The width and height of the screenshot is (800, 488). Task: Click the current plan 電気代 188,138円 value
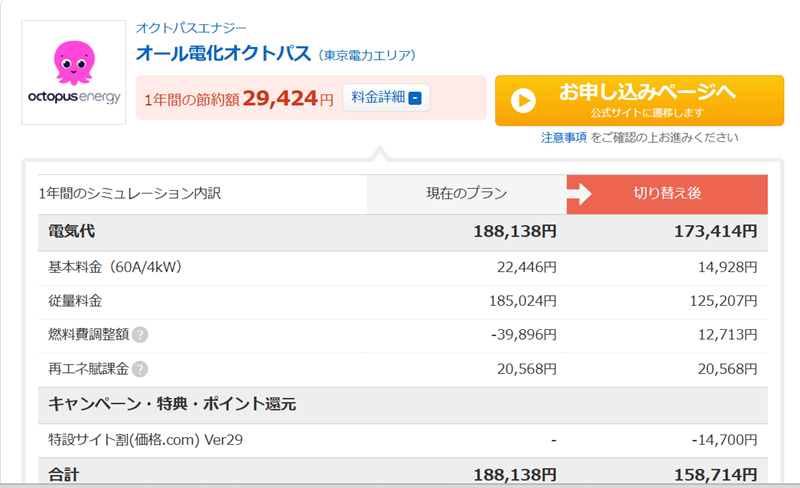pyautogui.click(x=515, y=231)
